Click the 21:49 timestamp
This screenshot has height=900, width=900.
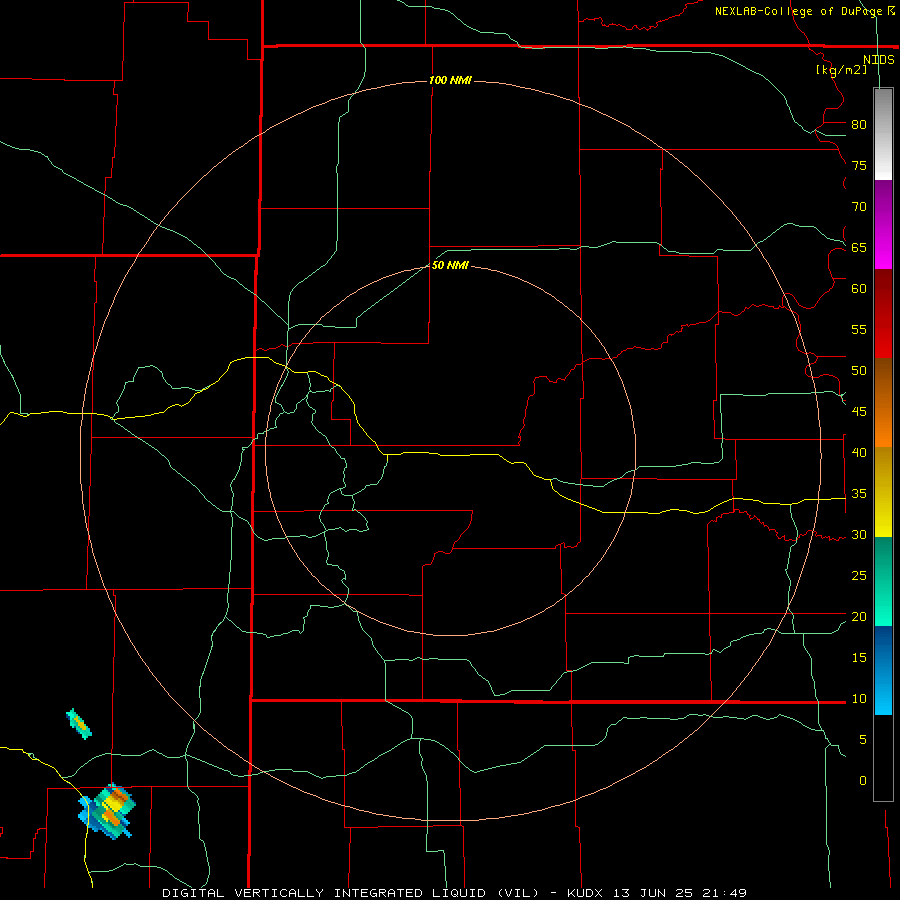click(x=723, y=893)
